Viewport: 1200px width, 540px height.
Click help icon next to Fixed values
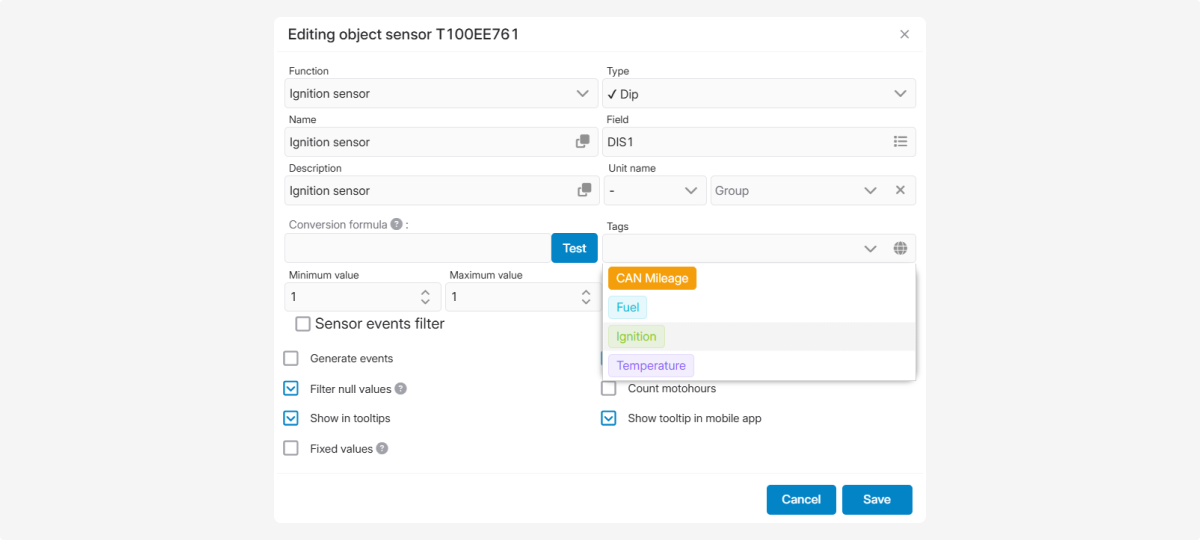coord(382,449)
